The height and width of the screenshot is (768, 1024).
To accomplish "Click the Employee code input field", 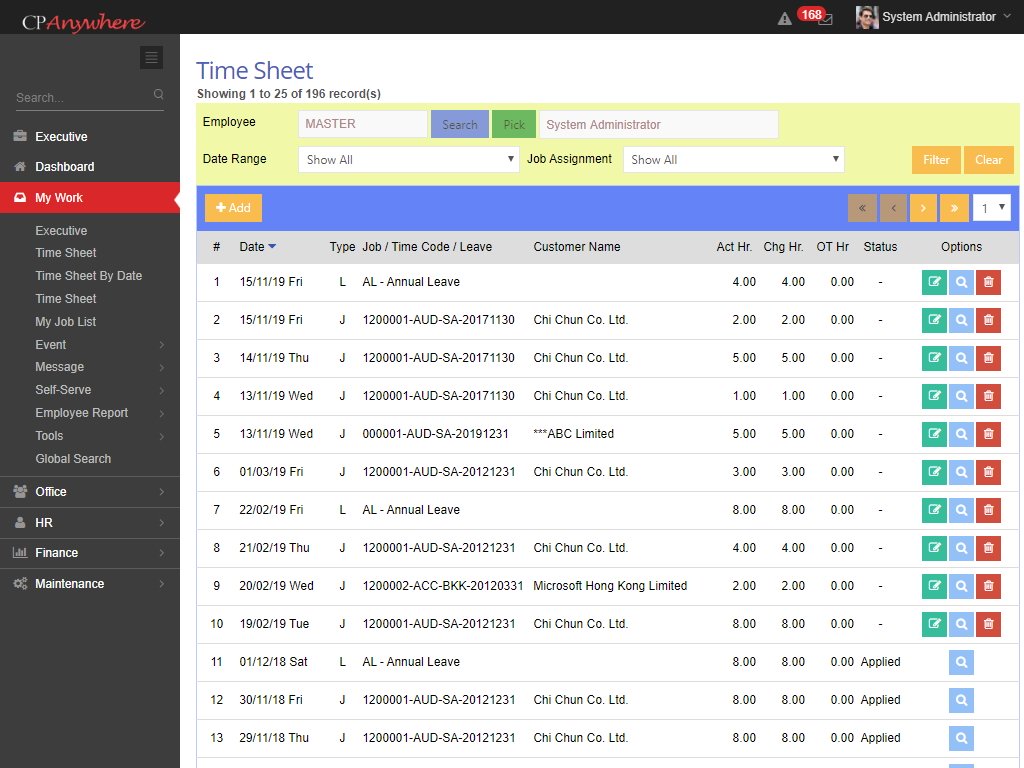I will click(362, 125).
